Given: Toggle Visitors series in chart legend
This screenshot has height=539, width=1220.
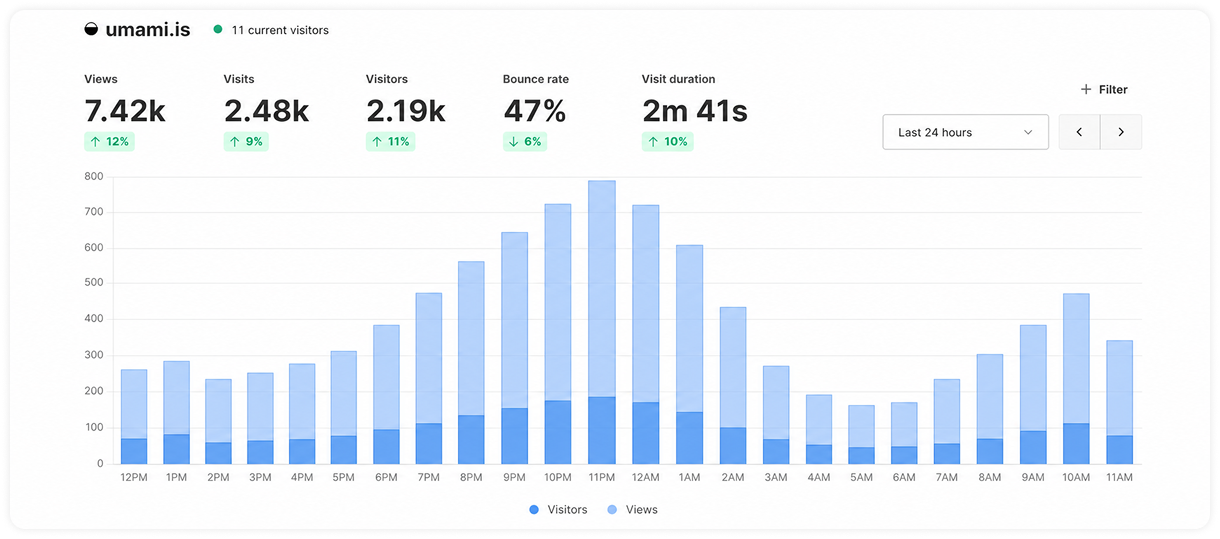Looking at the screenshot, I should point(558,510).
